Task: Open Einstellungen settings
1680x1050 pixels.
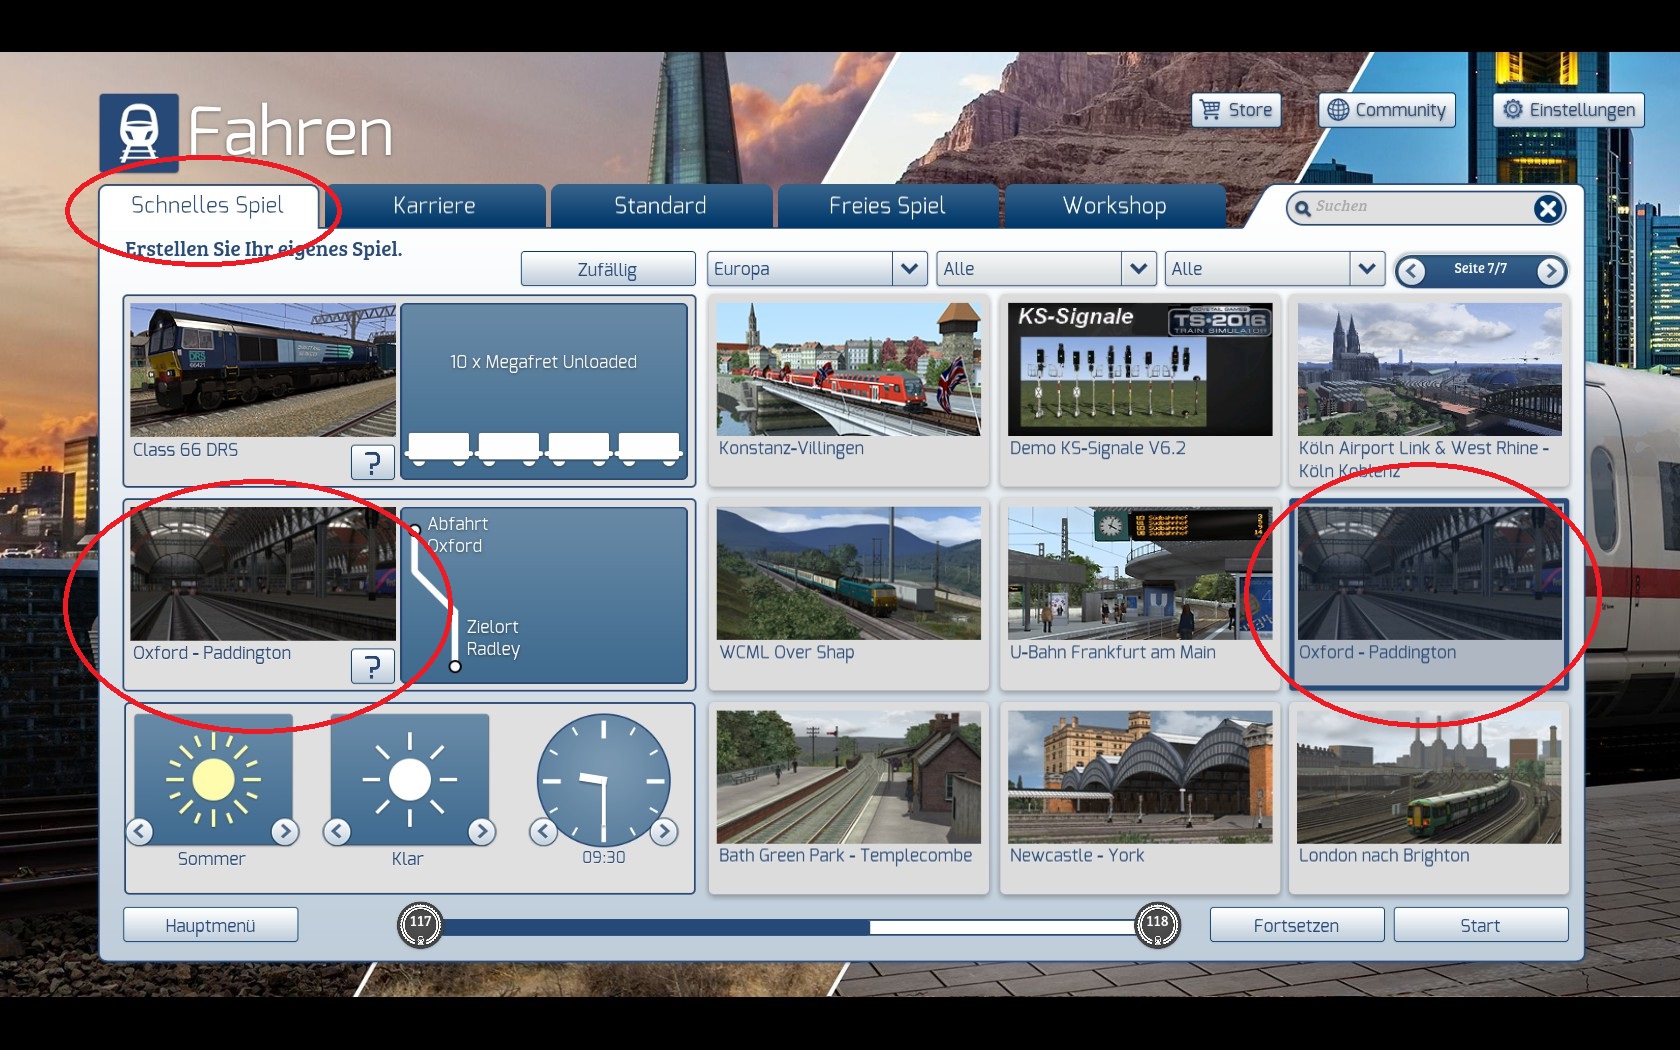Action: [x=1569, y=110]
